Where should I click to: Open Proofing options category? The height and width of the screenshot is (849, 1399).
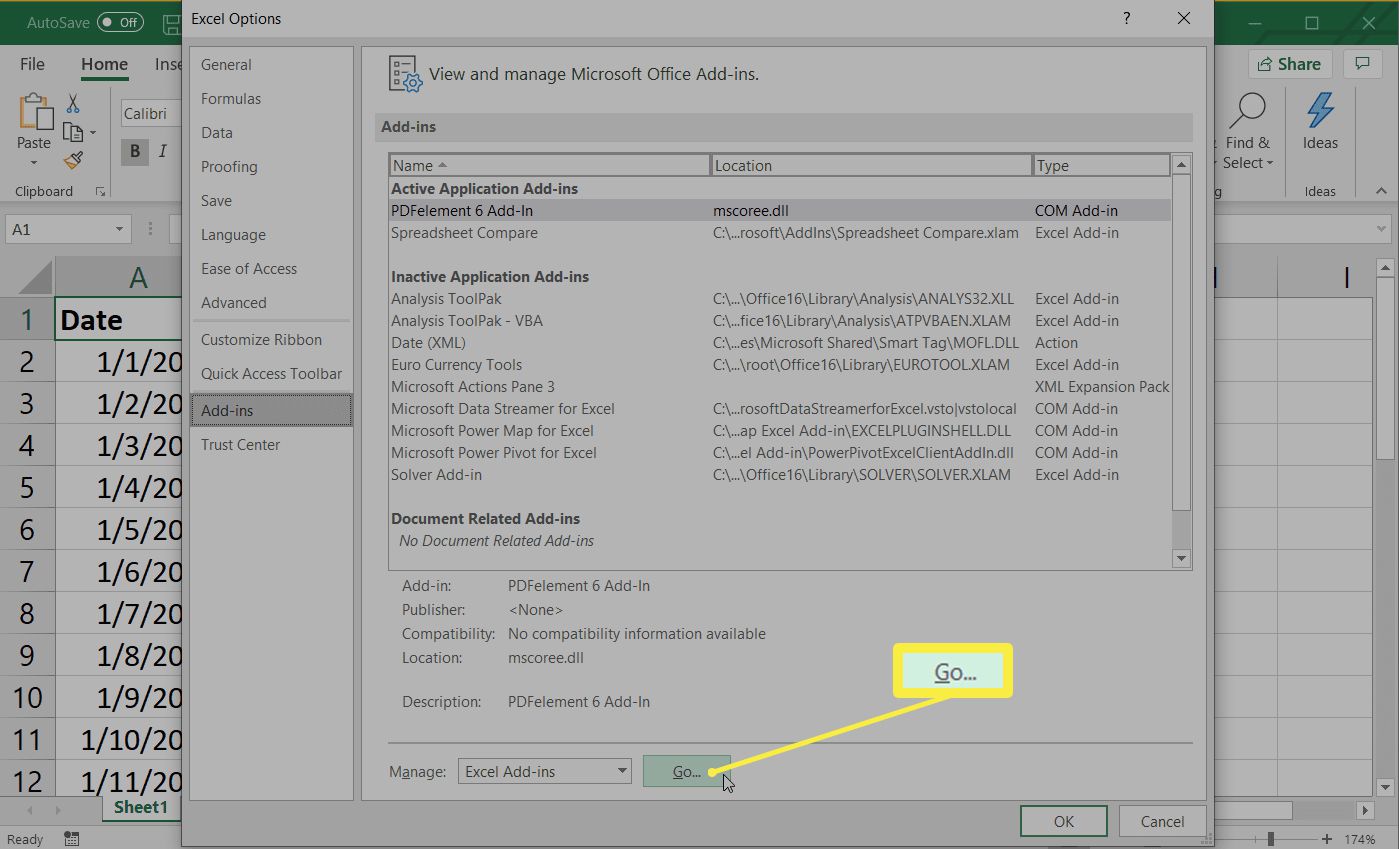[x=271, y=166]
